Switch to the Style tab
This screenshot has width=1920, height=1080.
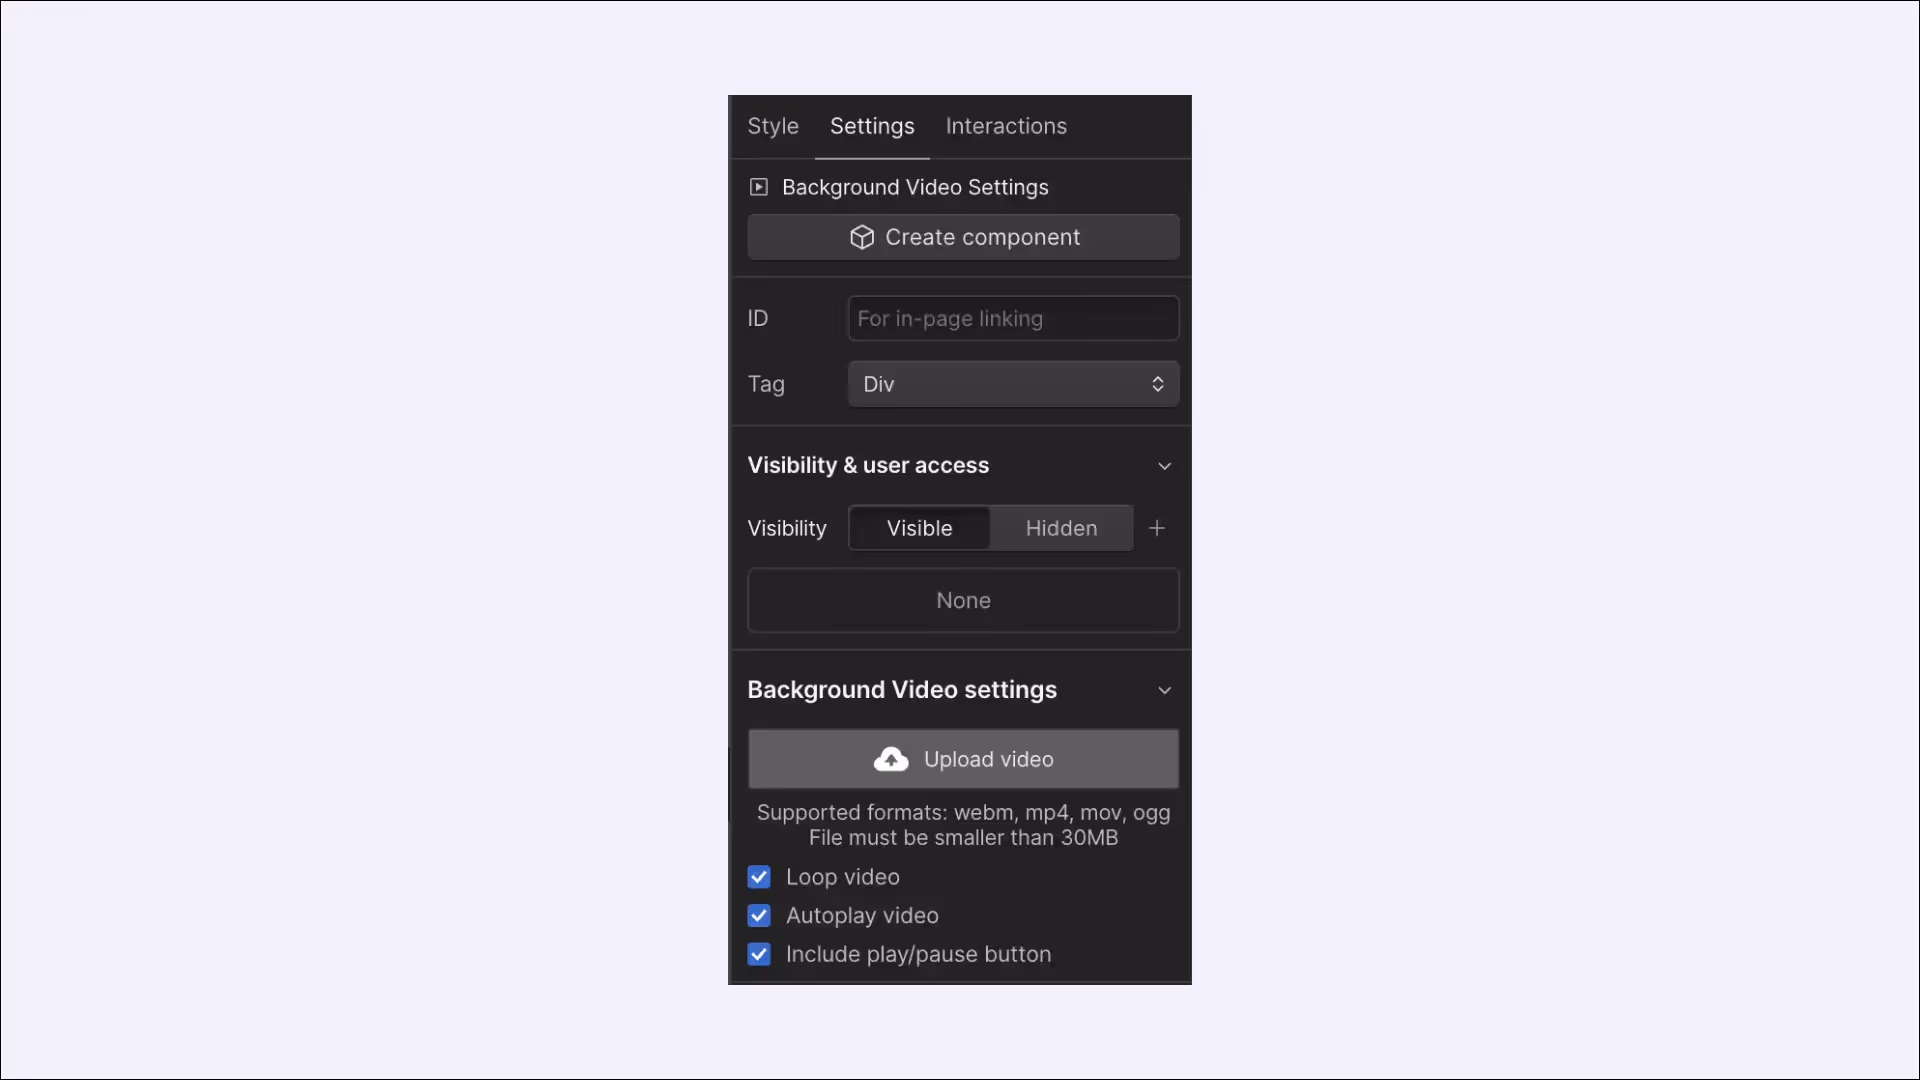[773, 126]
